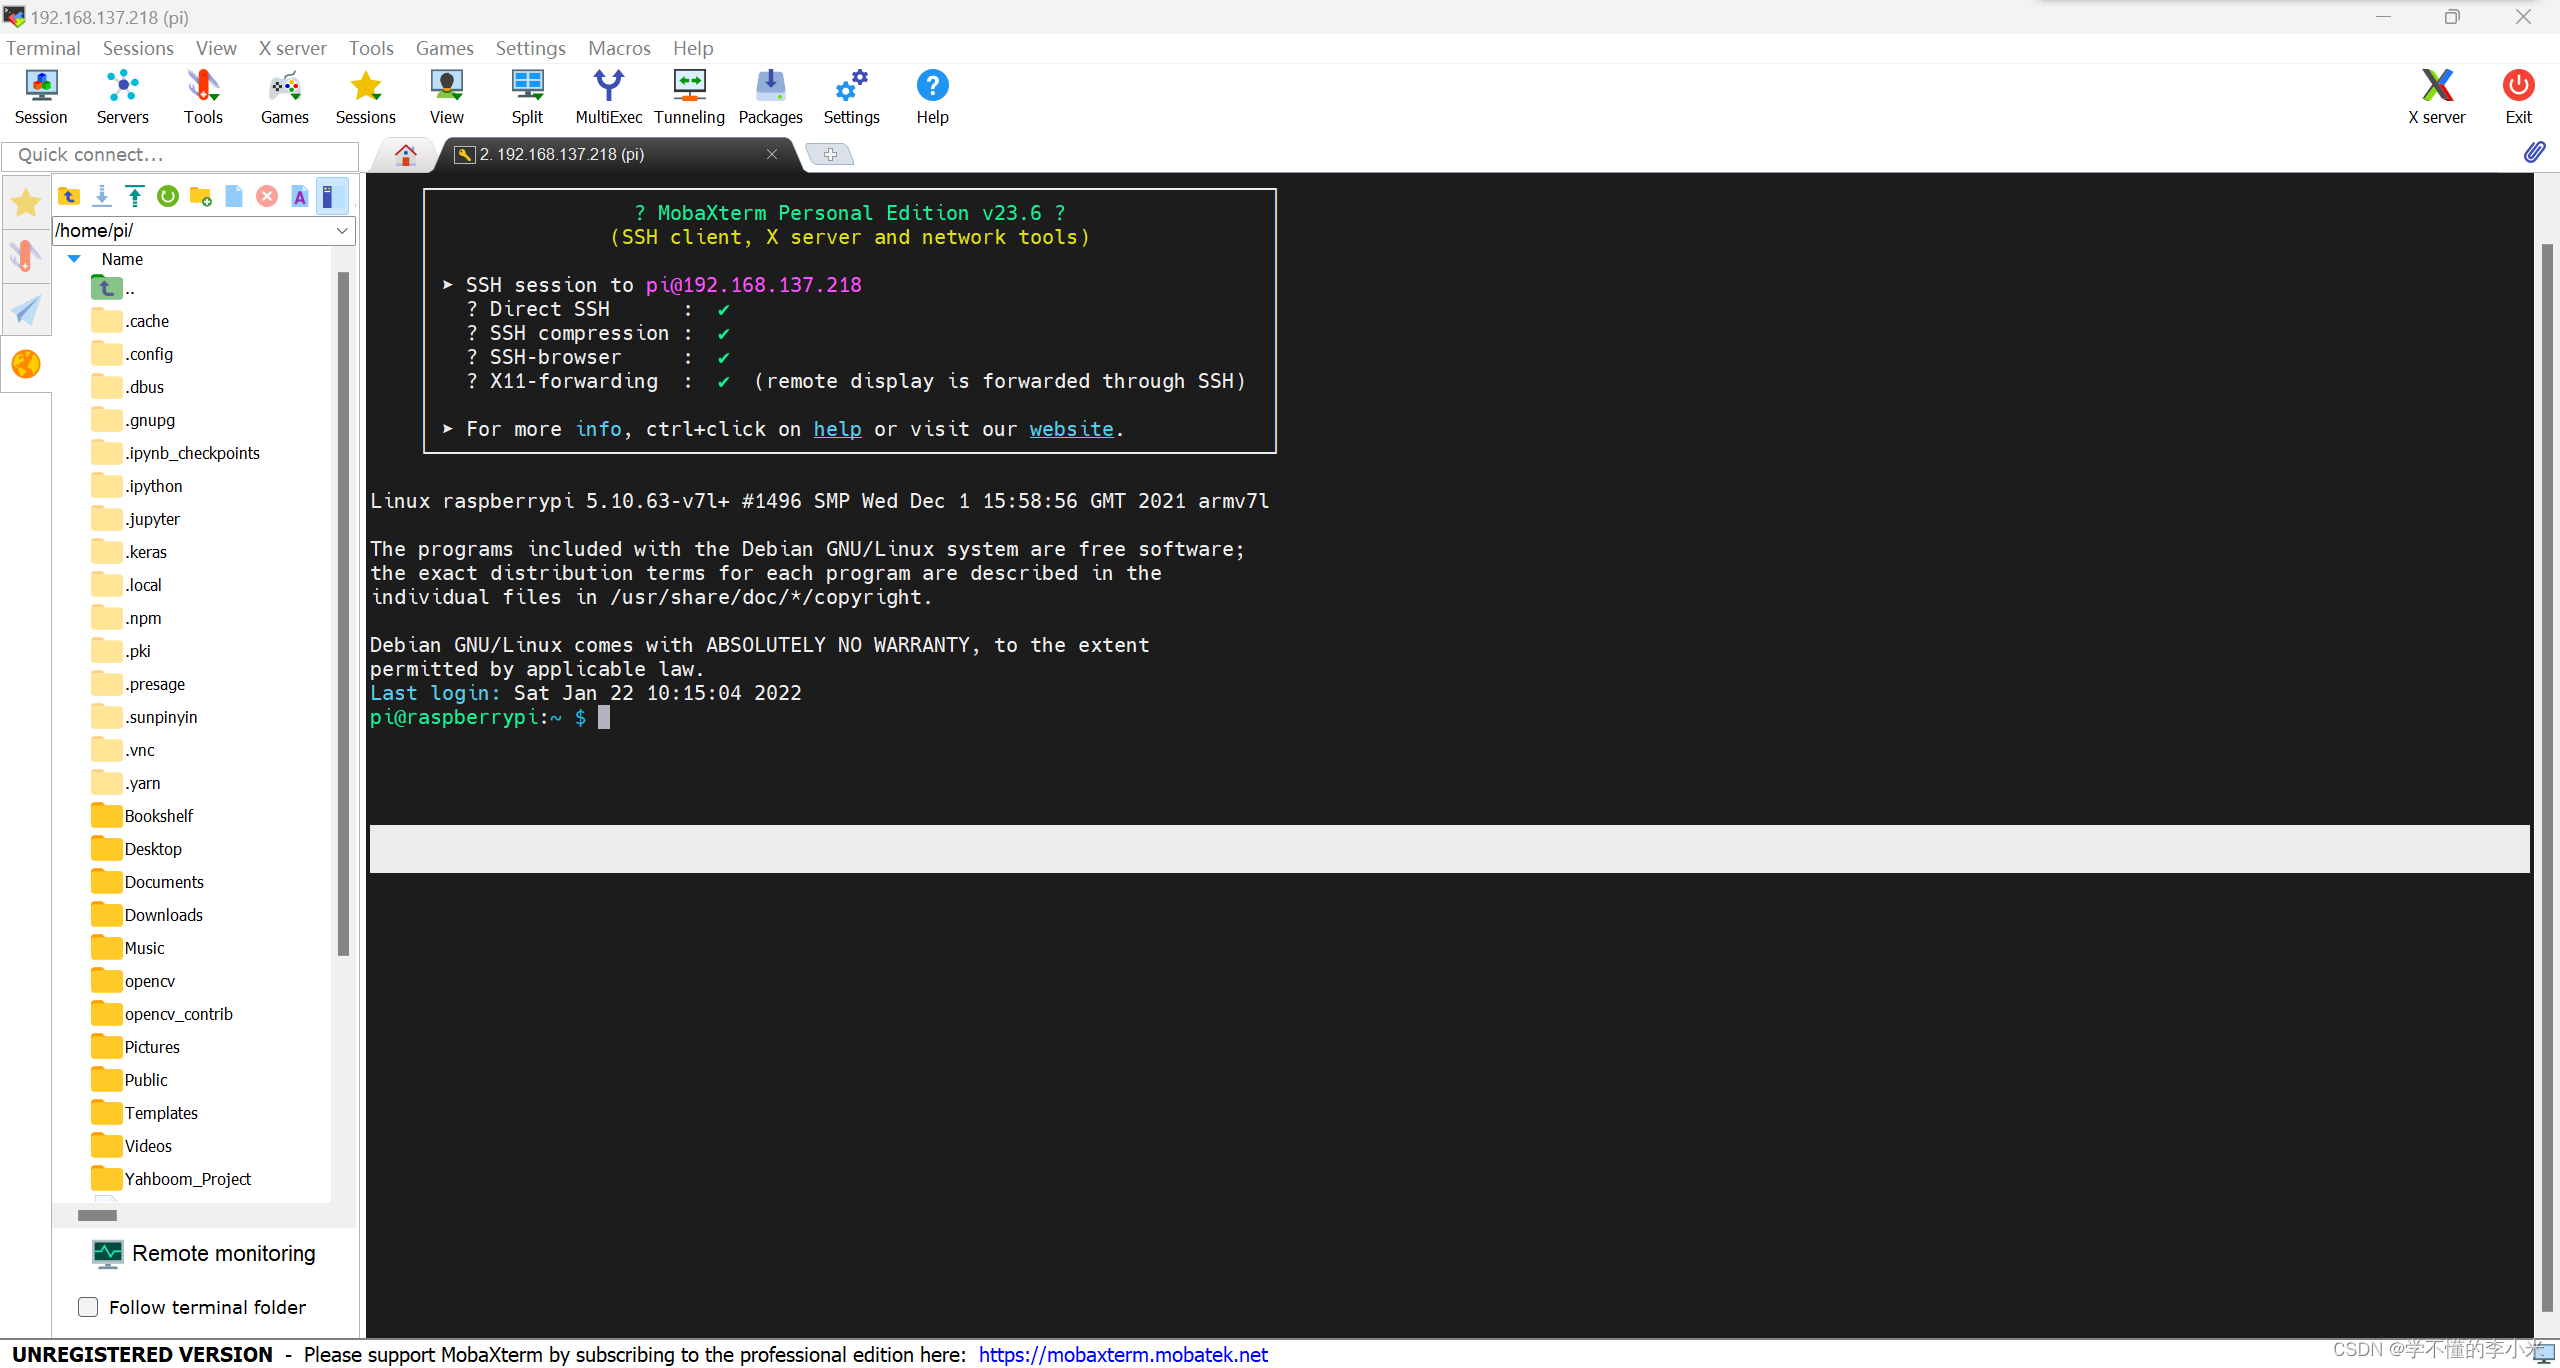
Task: Click the upload to current folder icon
Action: tap(135, 197)
